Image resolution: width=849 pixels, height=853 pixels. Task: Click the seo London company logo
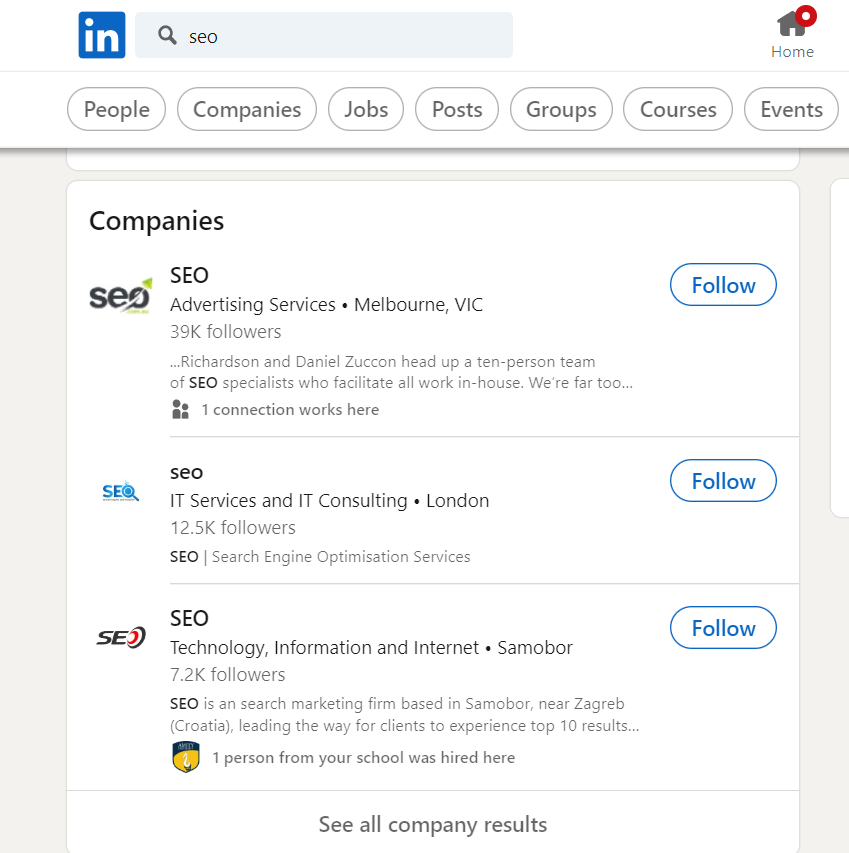tap(120, 491)
